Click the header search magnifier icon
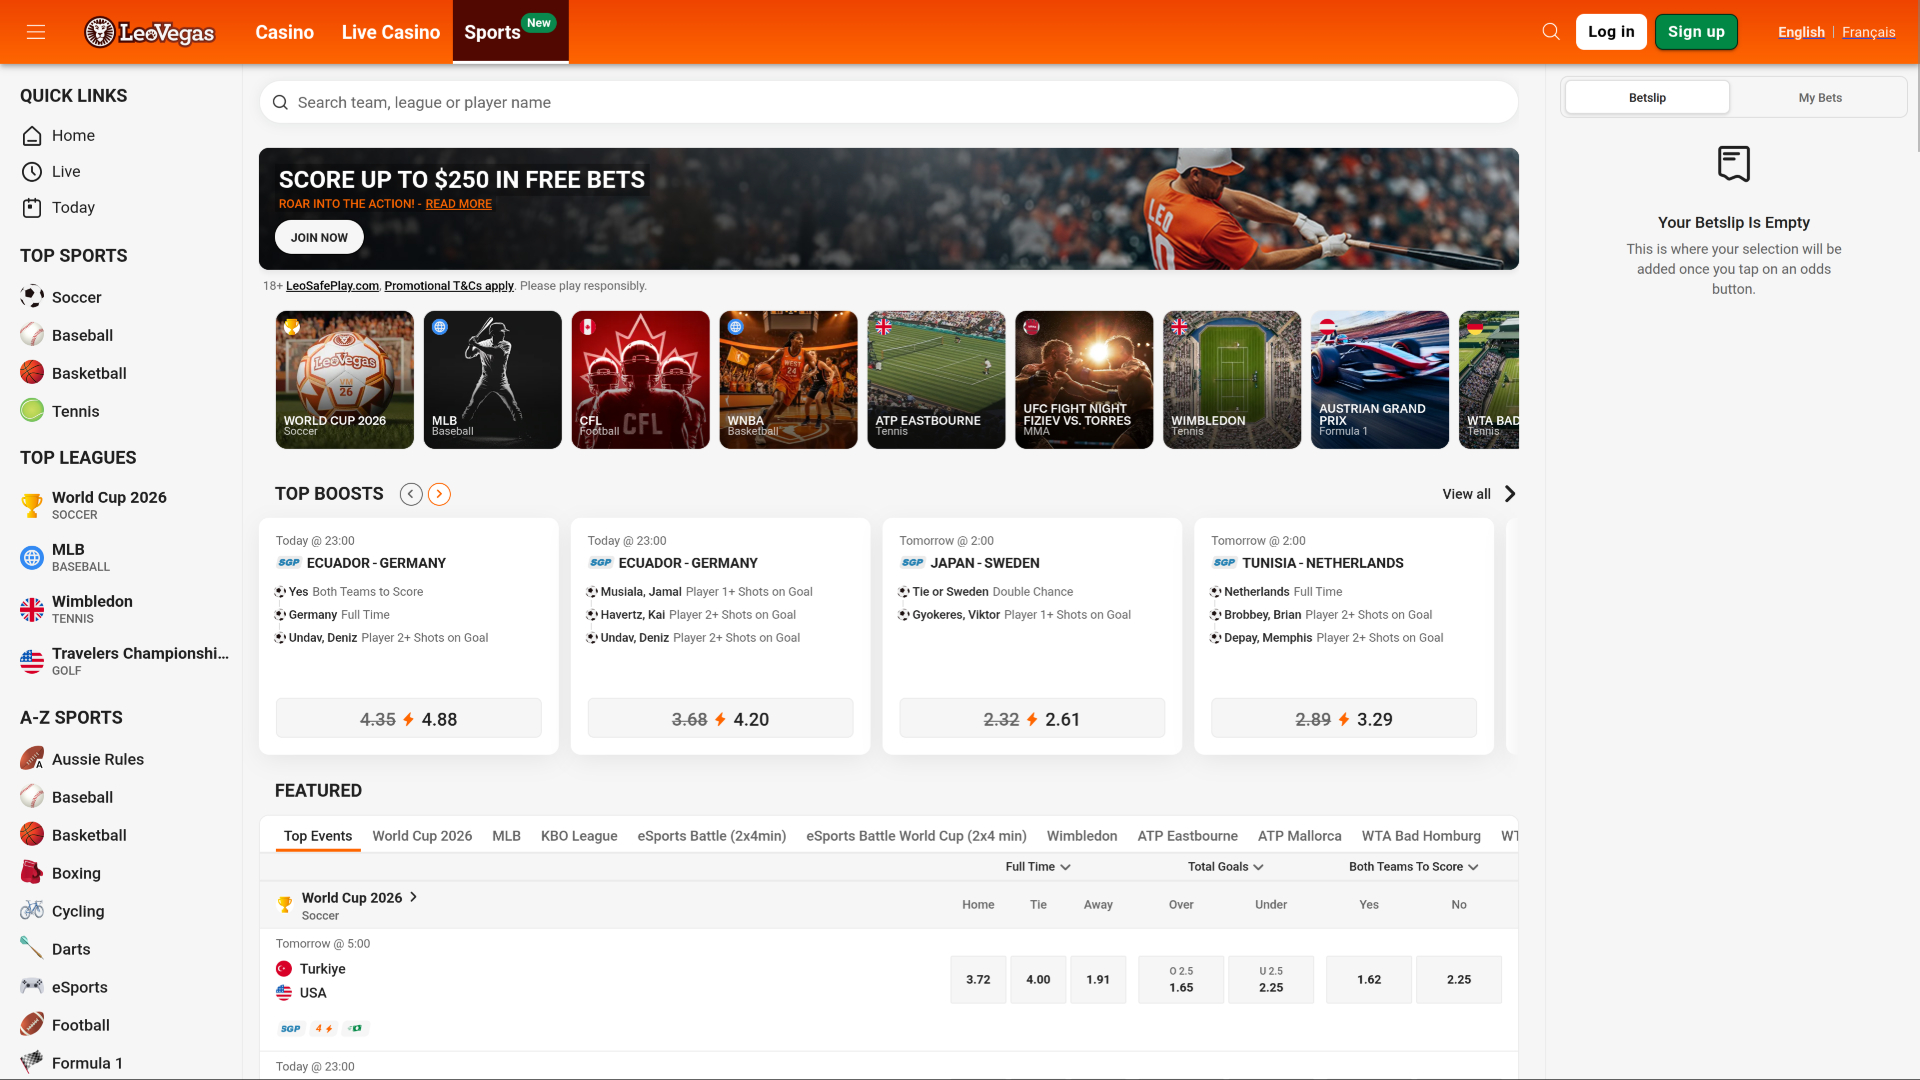This screenshot has height=1080, width=1920. (1551, 32)
